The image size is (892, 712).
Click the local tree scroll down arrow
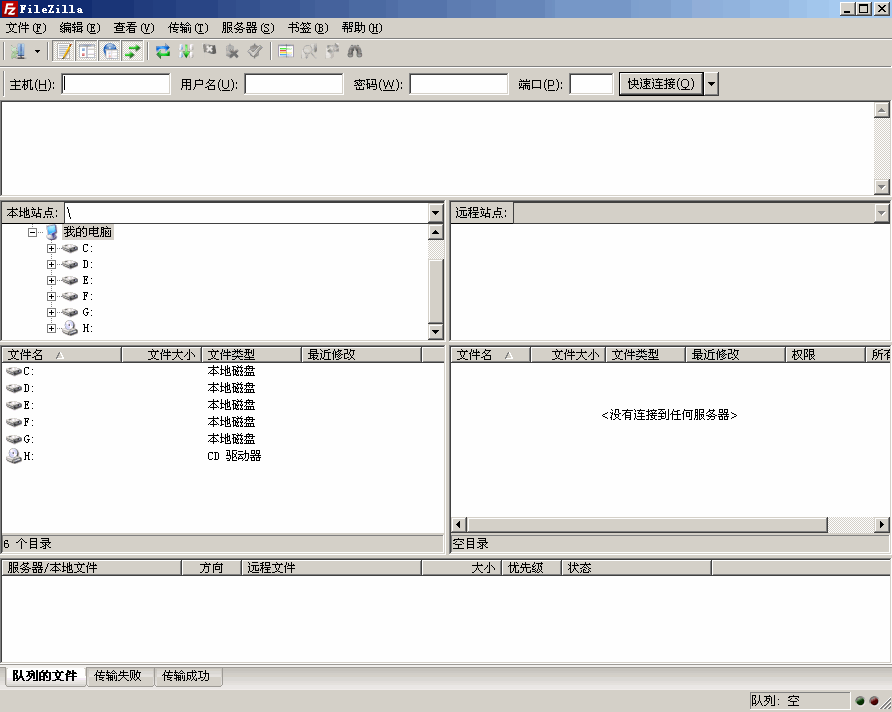click(x=435, y=332)
